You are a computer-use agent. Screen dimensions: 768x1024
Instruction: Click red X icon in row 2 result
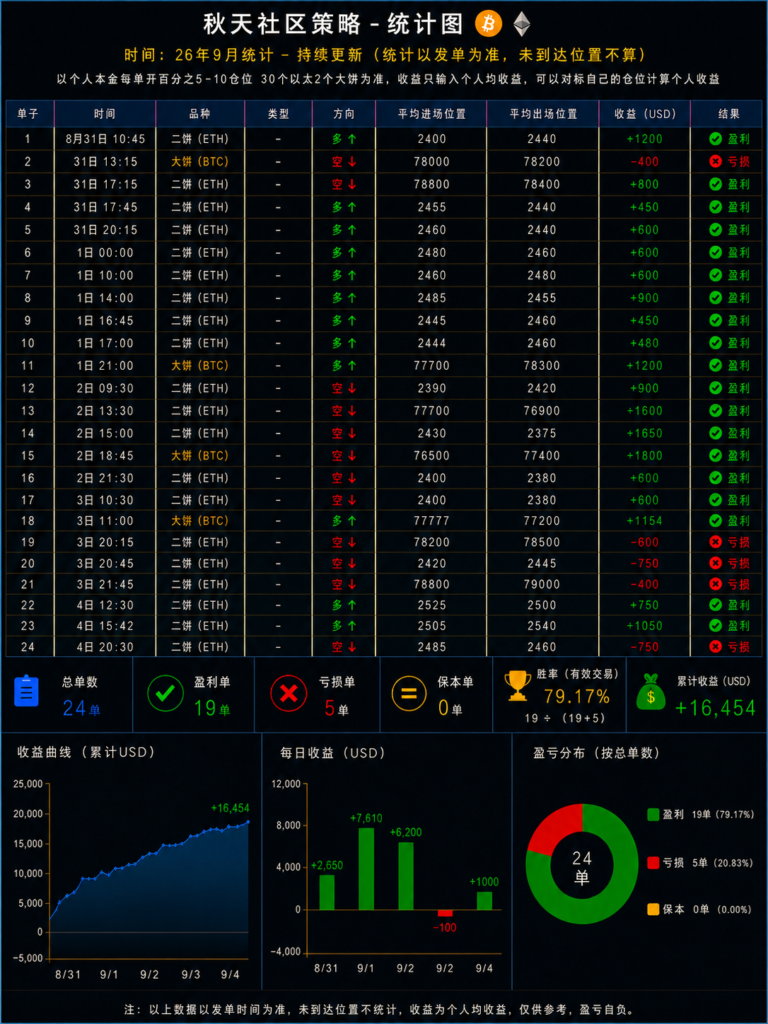715,161
